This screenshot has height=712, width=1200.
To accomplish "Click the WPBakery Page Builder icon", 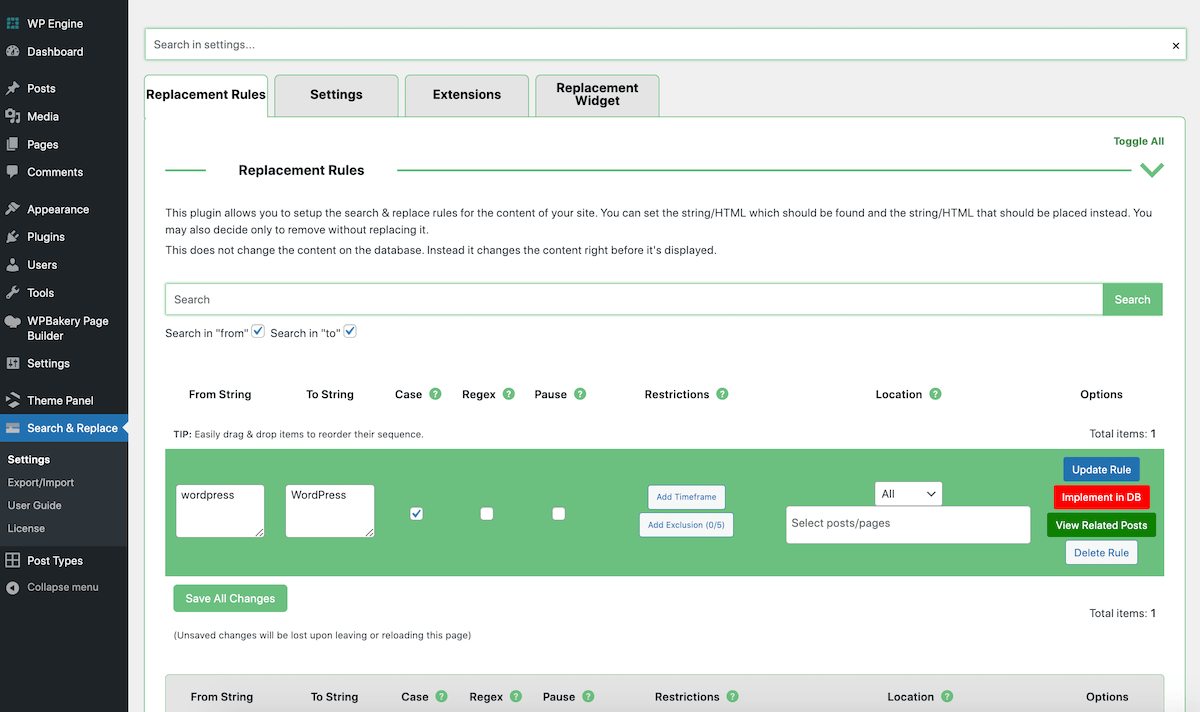I will point(12,322).
